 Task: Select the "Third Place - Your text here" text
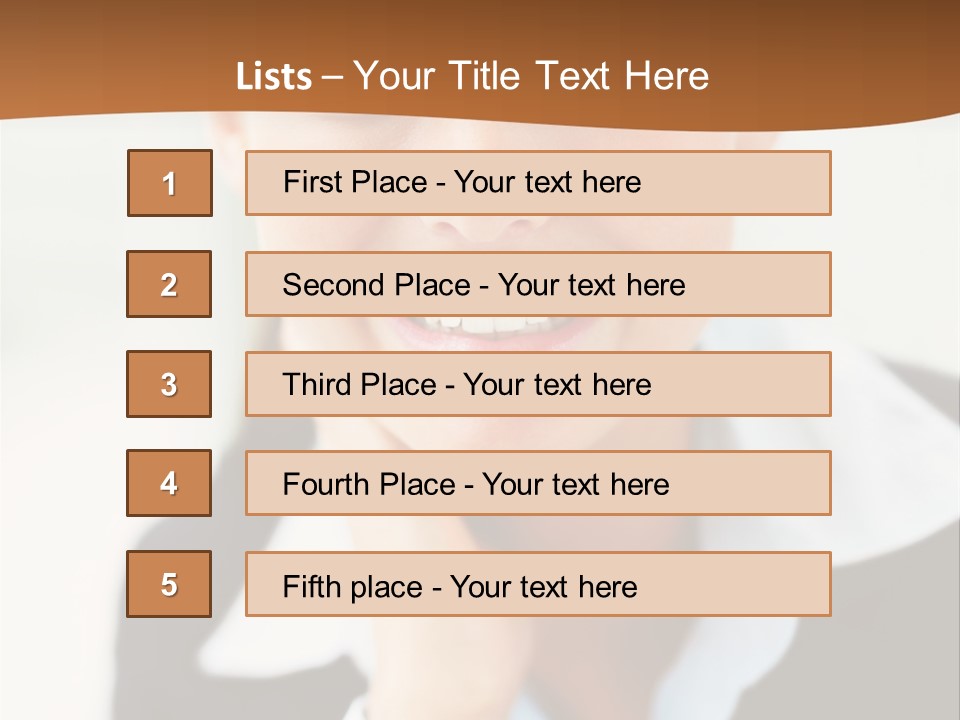tap(467, 385)
